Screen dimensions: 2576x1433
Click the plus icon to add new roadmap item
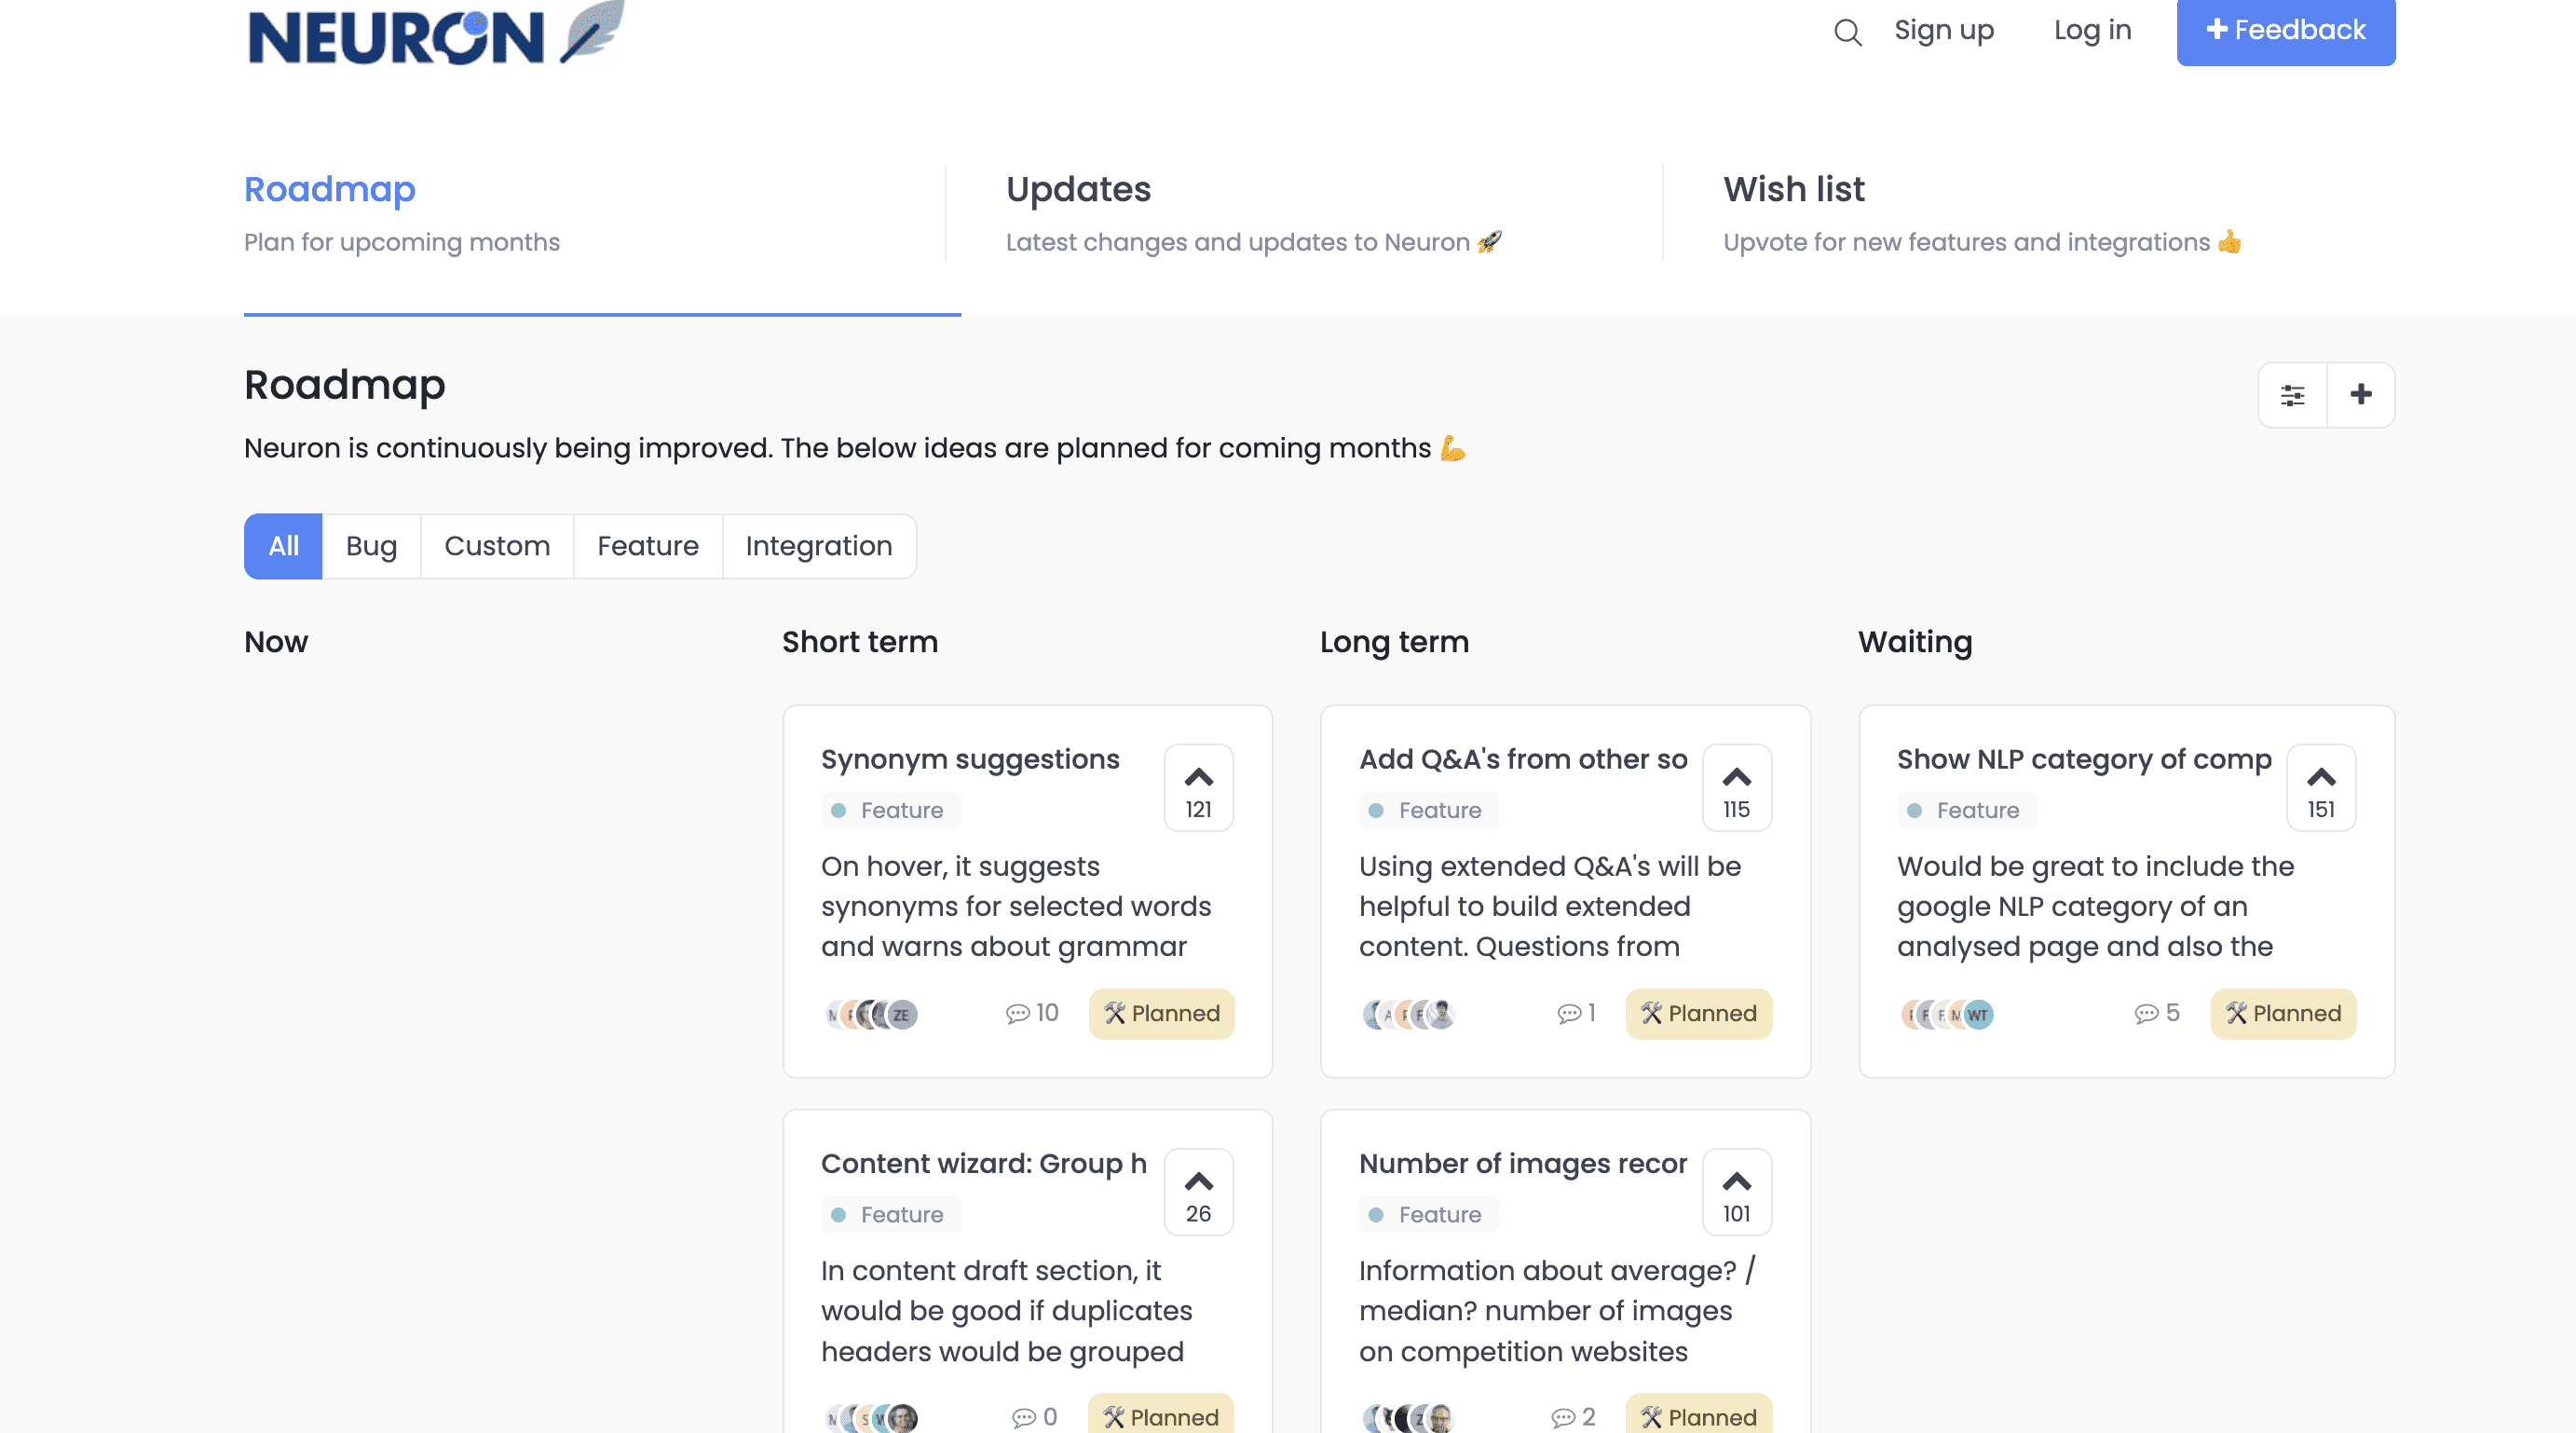(2361, 393)
